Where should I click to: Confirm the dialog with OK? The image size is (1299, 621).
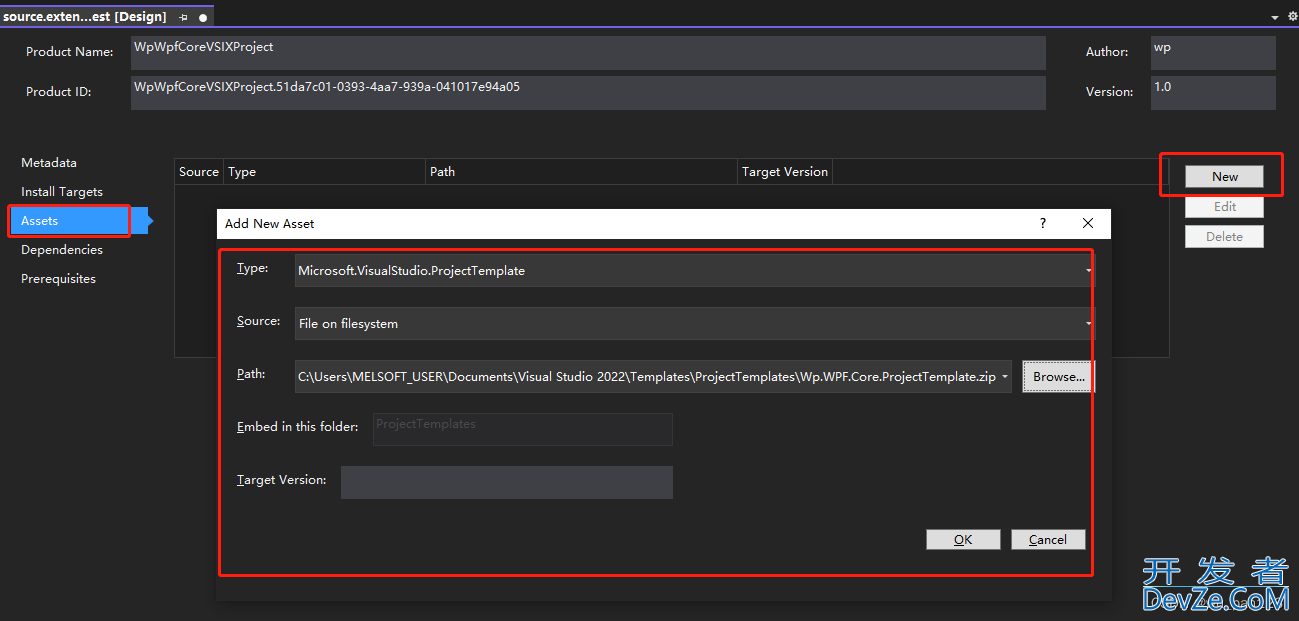click(963, 540)
